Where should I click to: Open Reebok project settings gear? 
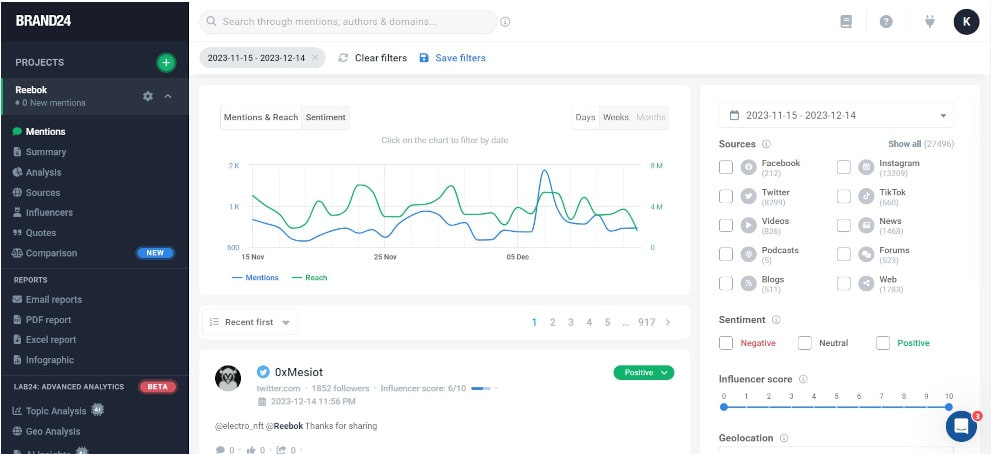148,96
